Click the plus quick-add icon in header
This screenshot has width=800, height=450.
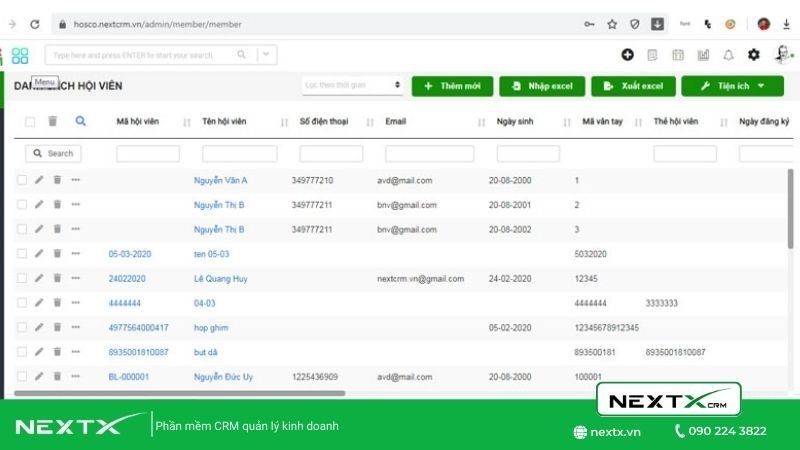[x=627, y=55]
